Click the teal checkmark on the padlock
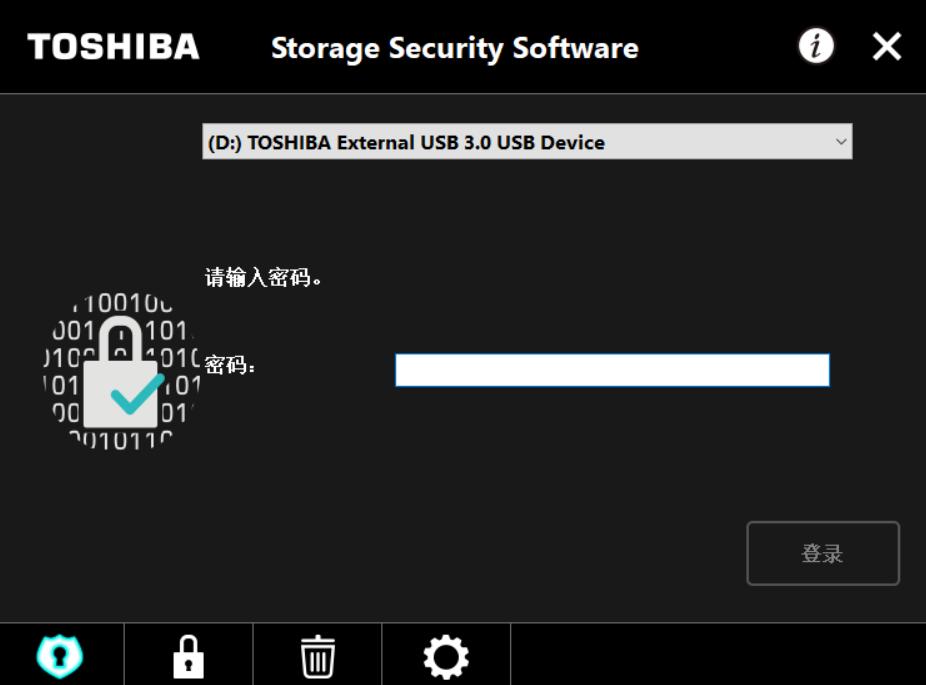This screenshot has width=926, height=685. [x=136, y=395]
